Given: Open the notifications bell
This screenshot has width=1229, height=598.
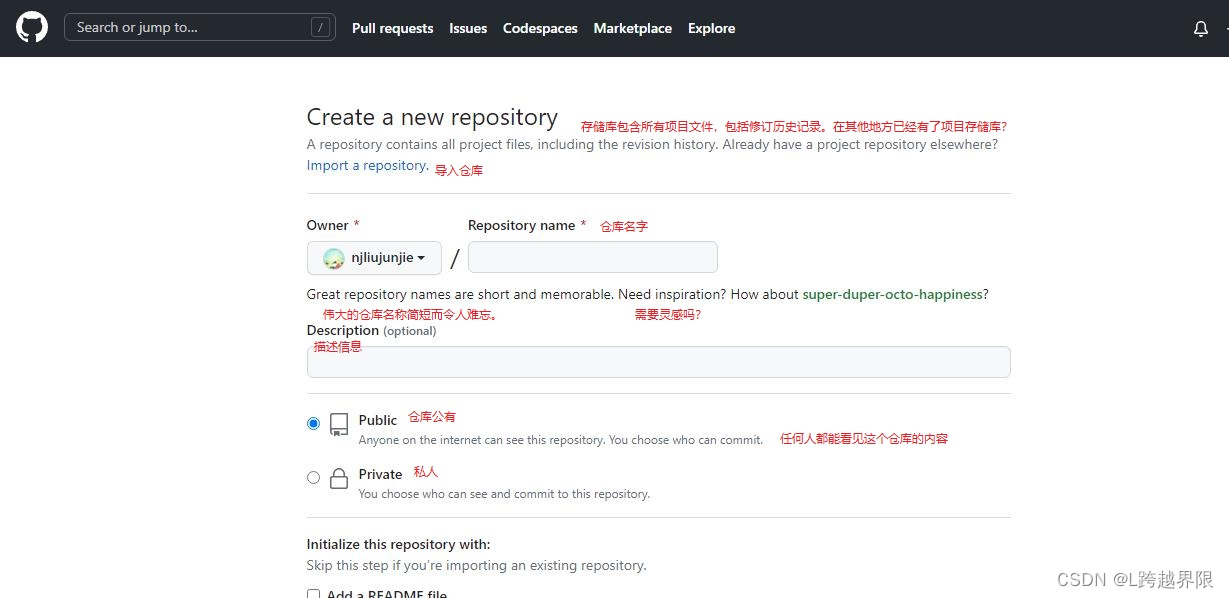Looking at the screenshot, I should (1201, 29).
